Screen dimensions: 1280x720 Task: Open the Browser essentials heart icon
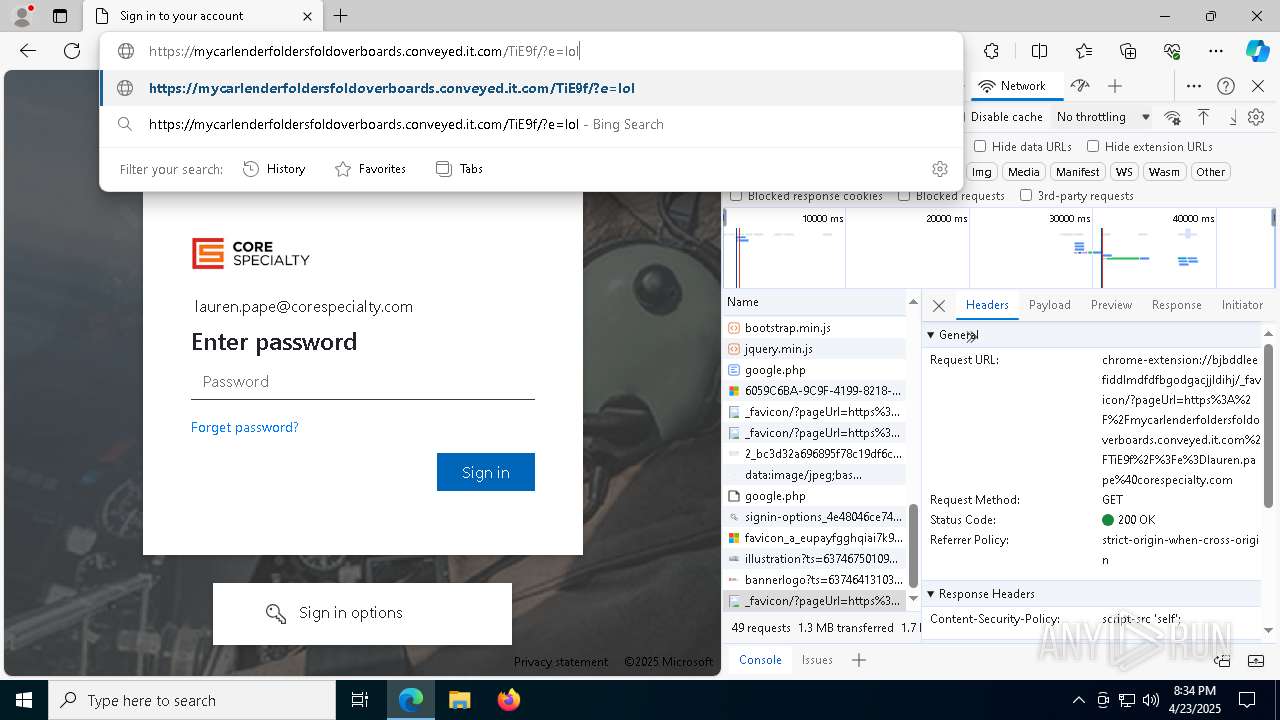[1172, 51]
